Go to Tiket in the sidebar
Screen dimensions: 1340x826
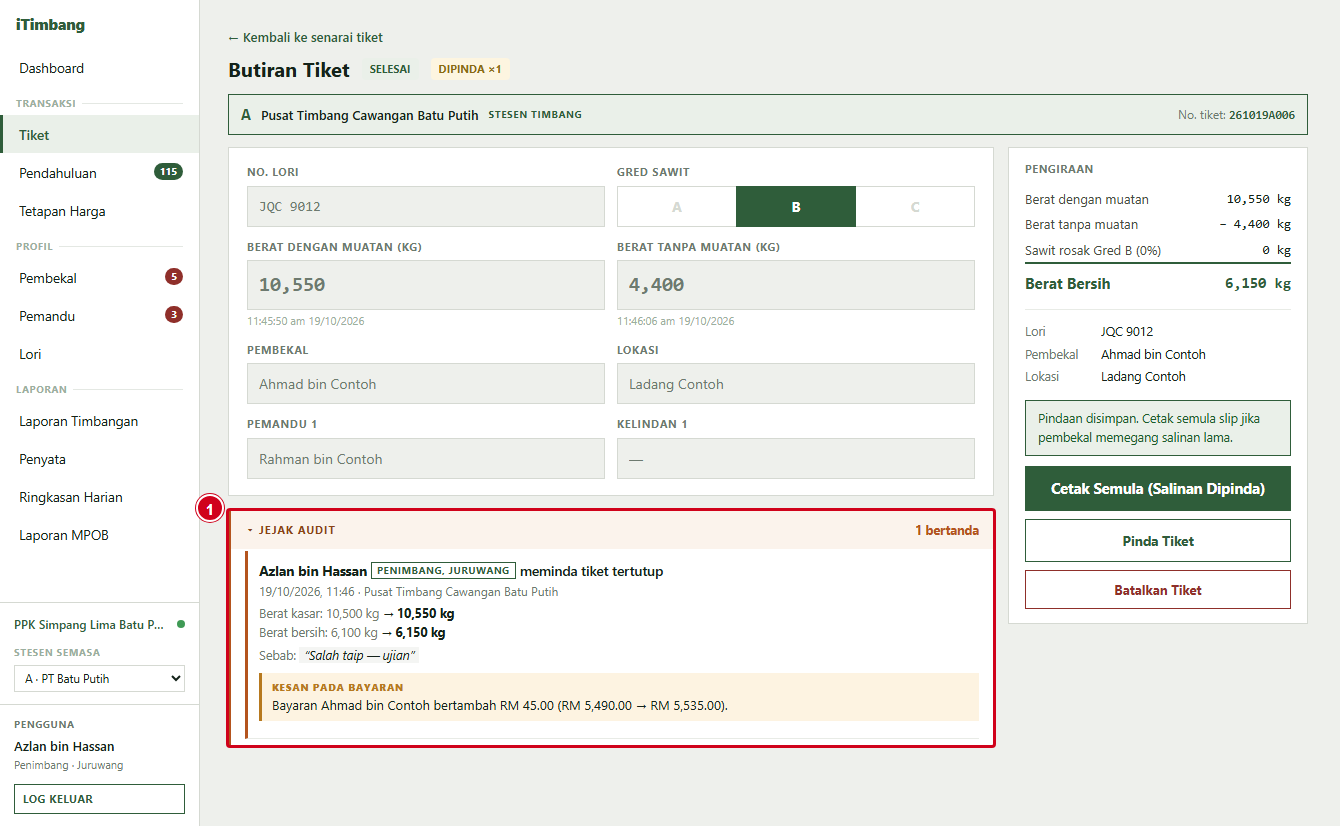pos(100,135)
